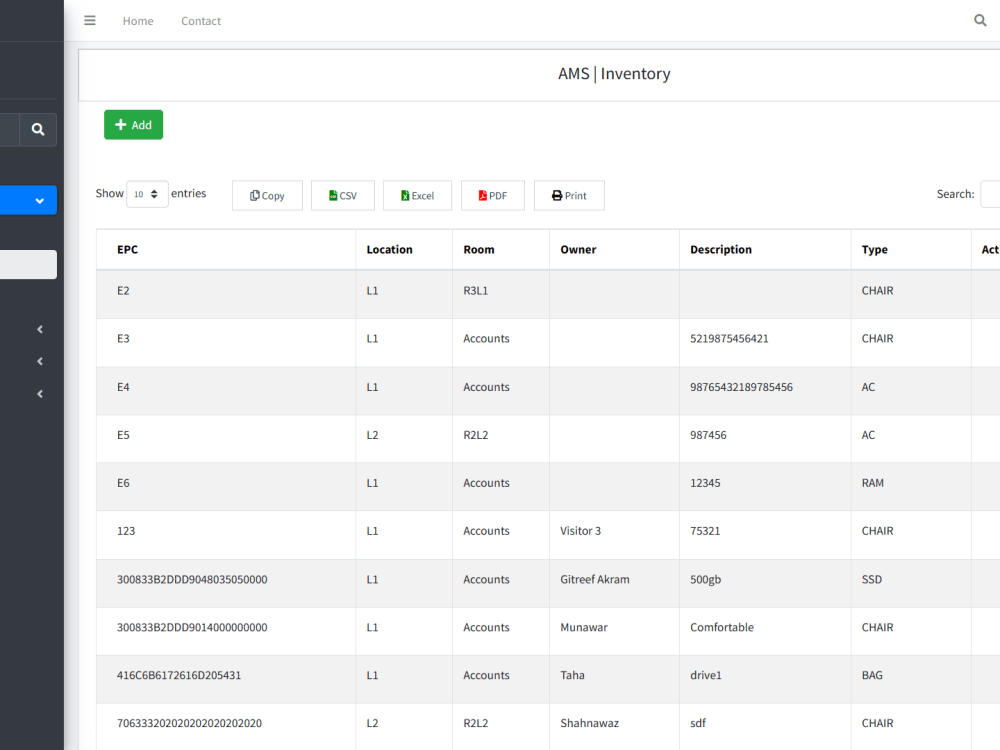
Task: Open the hamburger navigation menu
Action: tap(89, 20)
